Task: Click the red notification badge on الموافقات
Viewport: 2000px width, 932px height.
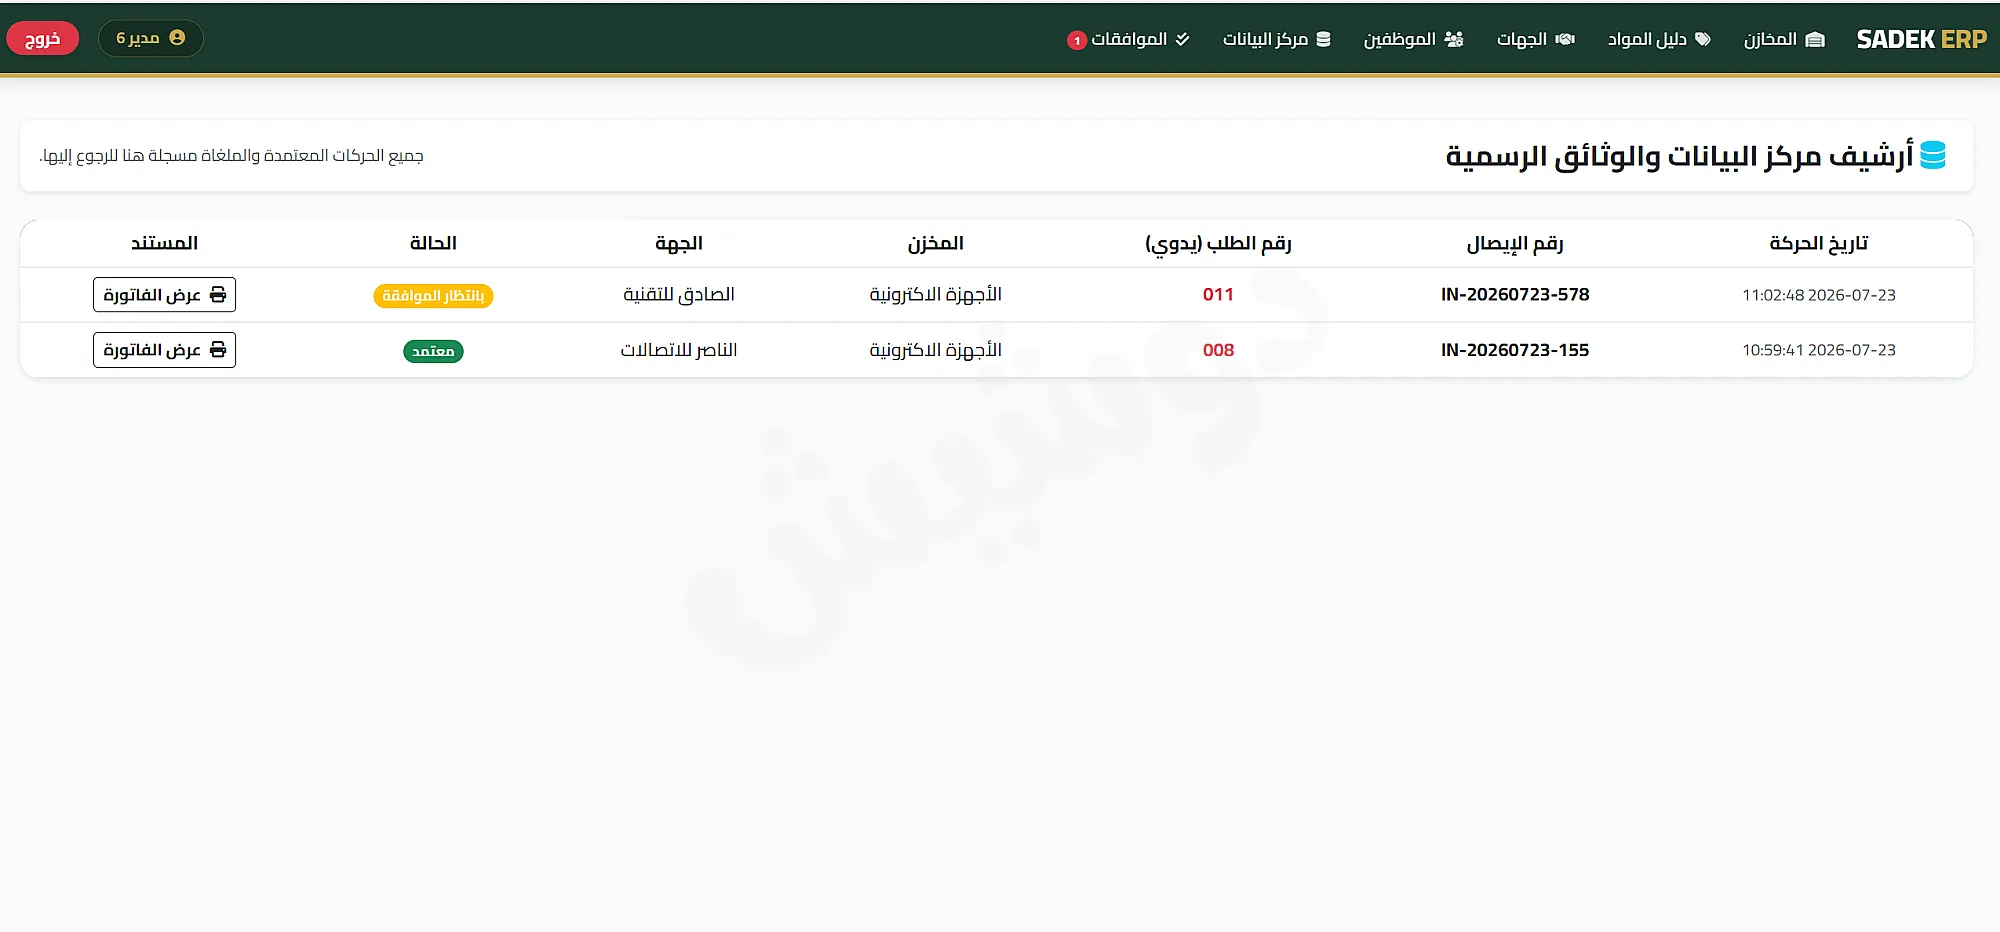Action: point(1077,41)
